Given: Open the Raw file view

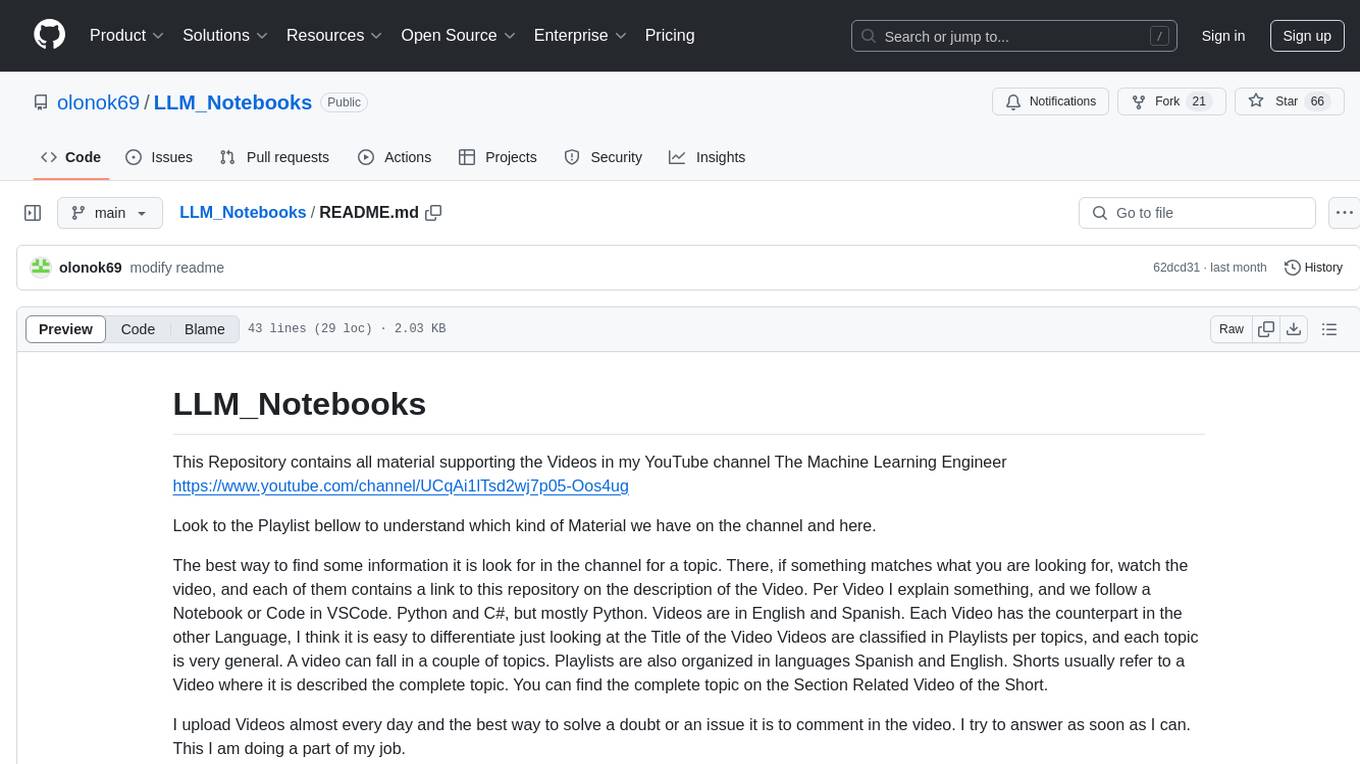Looking at the screenshot, I should [x=1231, y=329].
